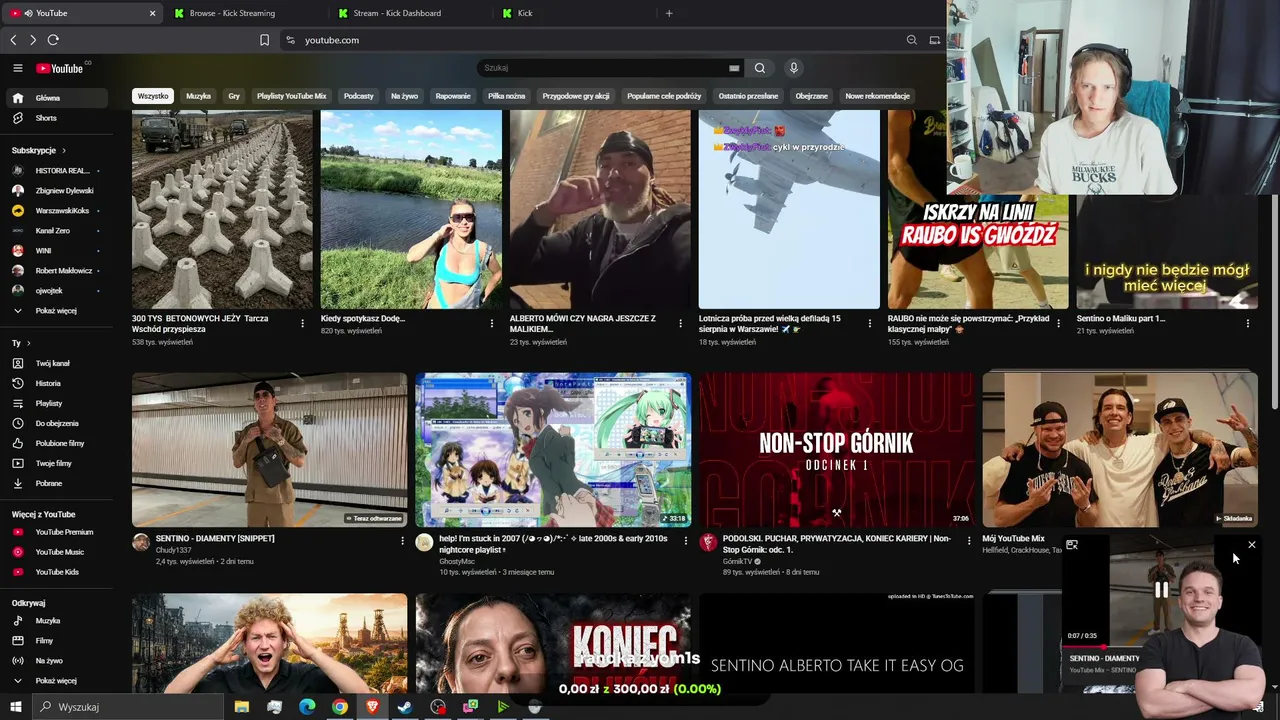Open Steam from taskbar
1280x720 pixels.
click(405, 707)
